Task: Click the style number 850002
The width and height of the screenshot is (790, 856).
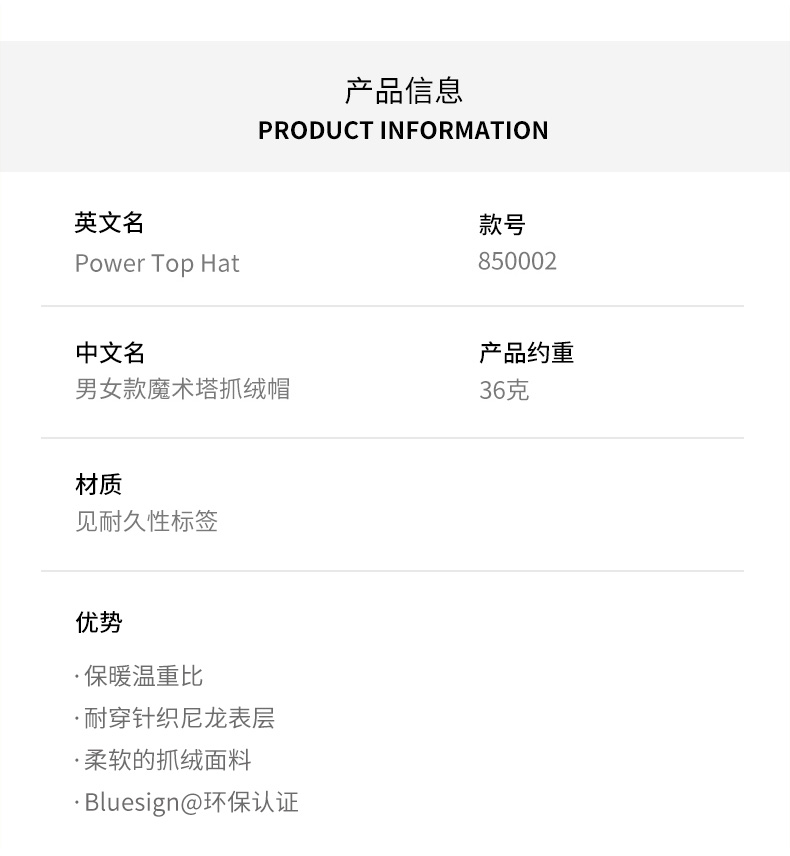Action: coord(517,262)
